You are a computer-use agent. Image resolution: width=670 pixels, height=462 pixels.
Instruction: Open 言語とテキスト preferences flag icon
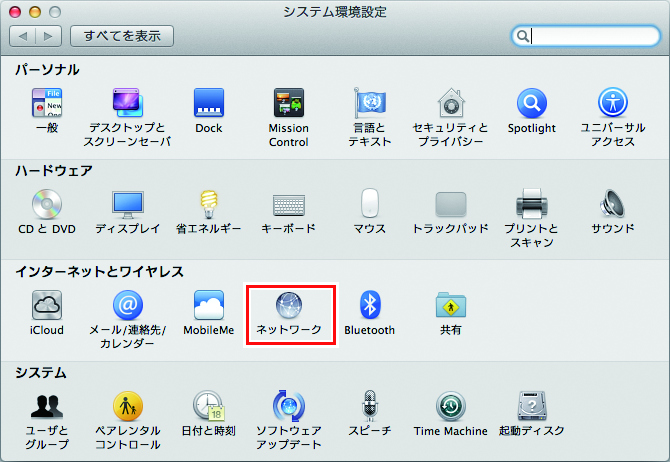[370, 103]
